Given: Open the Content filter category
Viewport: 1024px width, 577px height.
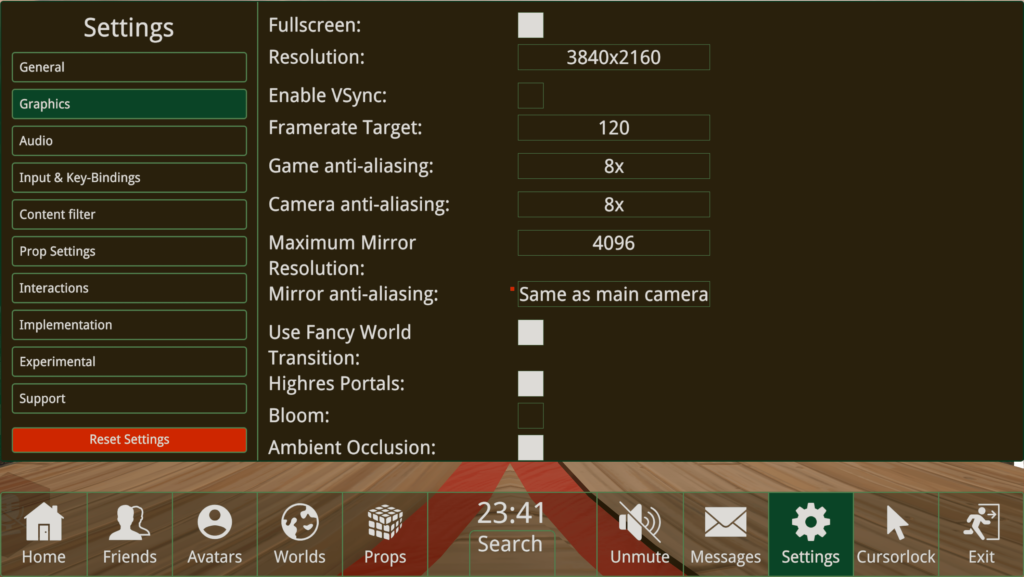Looking at the screenshot, I should pos(129,214).
